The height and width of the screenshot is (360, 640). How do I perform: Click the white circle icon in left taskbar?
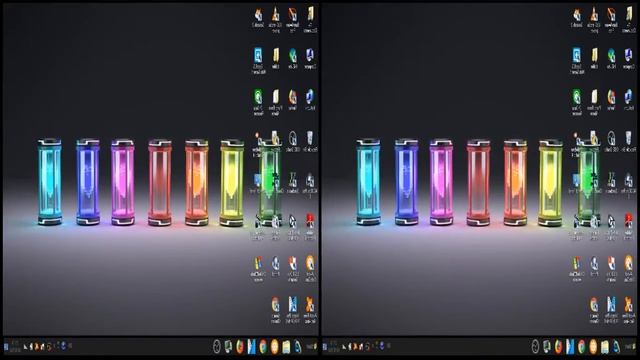[217, 347]
